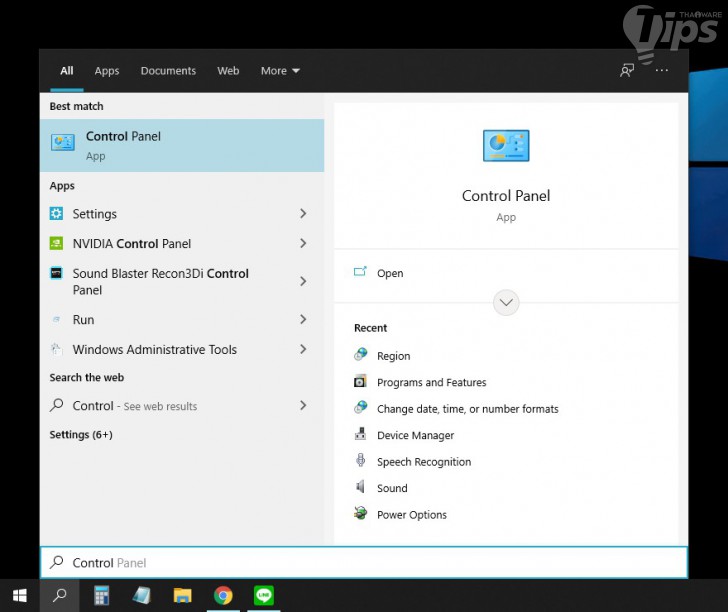Expand the Sound Blaster Recon3Di arrow
Viewport: 728px width, 612px height.
(303, 281)
